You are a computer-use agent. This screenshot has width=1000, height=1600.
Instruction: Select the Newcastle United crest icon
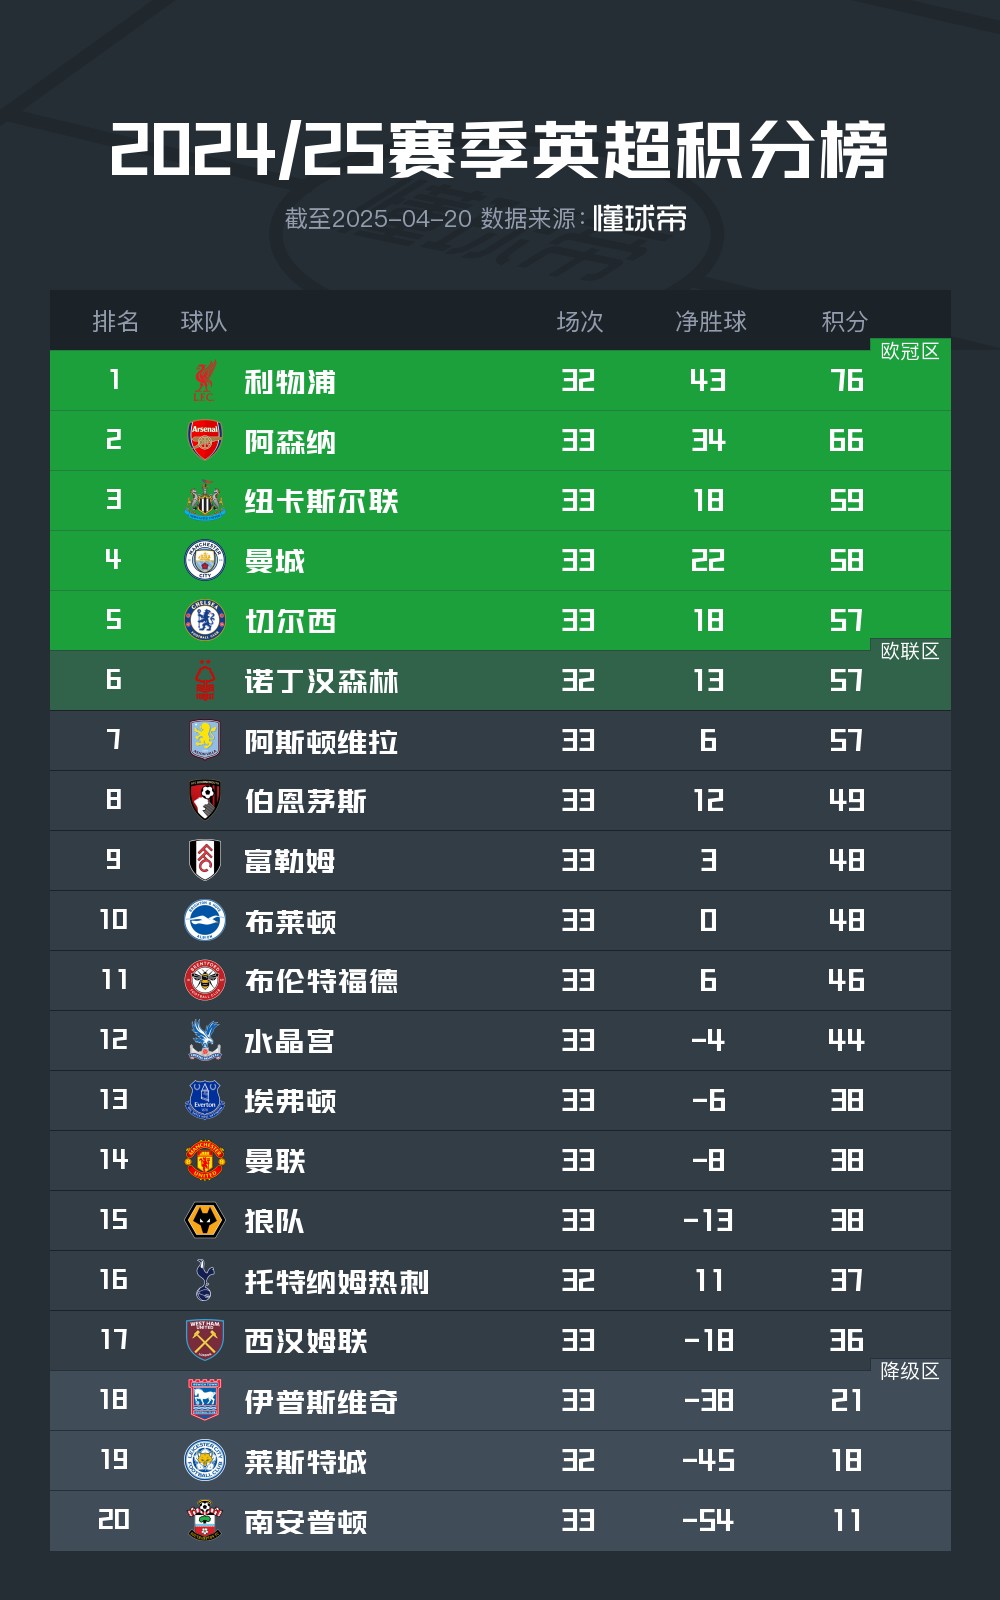[205, 500]
